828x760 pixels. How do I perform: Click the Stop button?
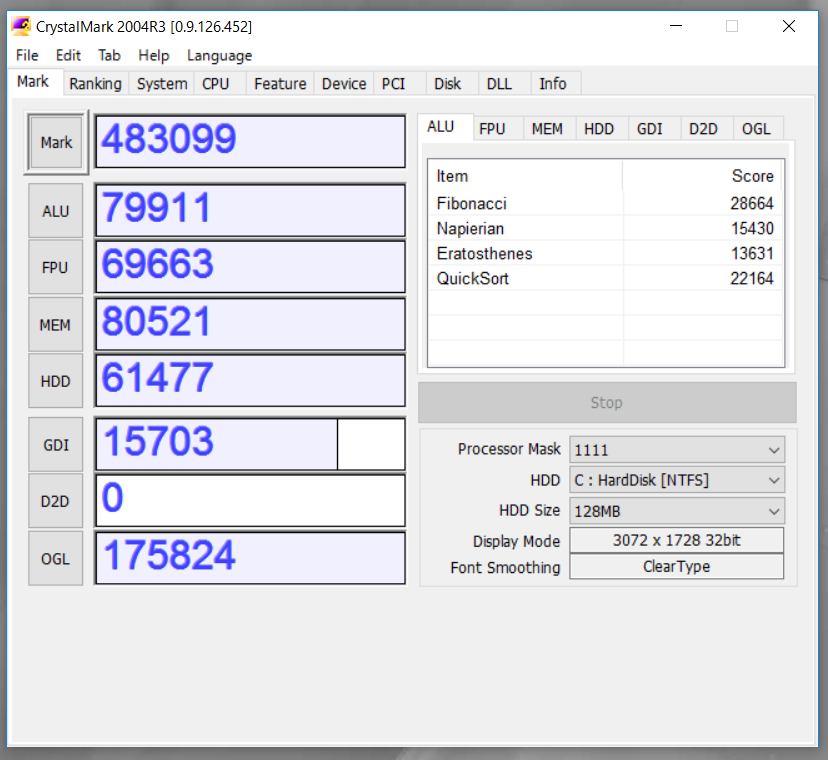tap(607, 403)
